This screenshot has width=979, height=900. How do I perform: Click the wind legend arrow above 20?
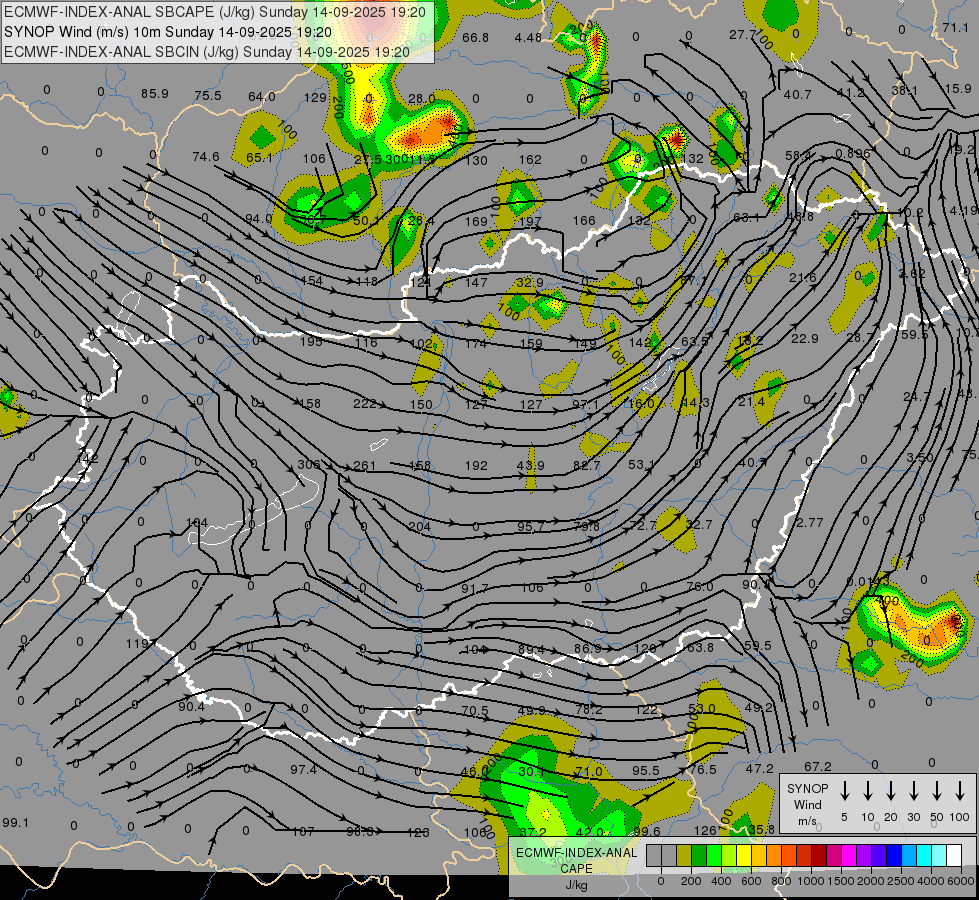890,791
